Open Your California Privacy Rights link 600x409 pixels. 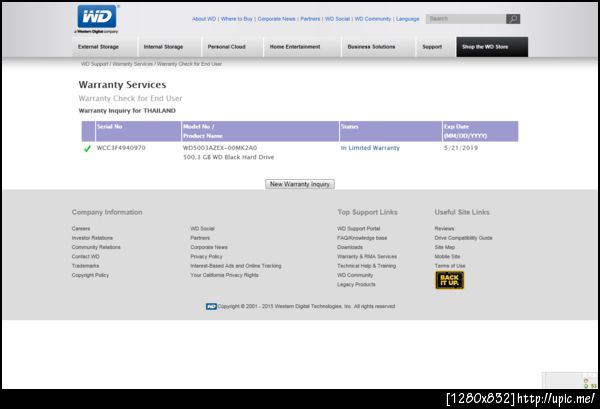point(225,275)
